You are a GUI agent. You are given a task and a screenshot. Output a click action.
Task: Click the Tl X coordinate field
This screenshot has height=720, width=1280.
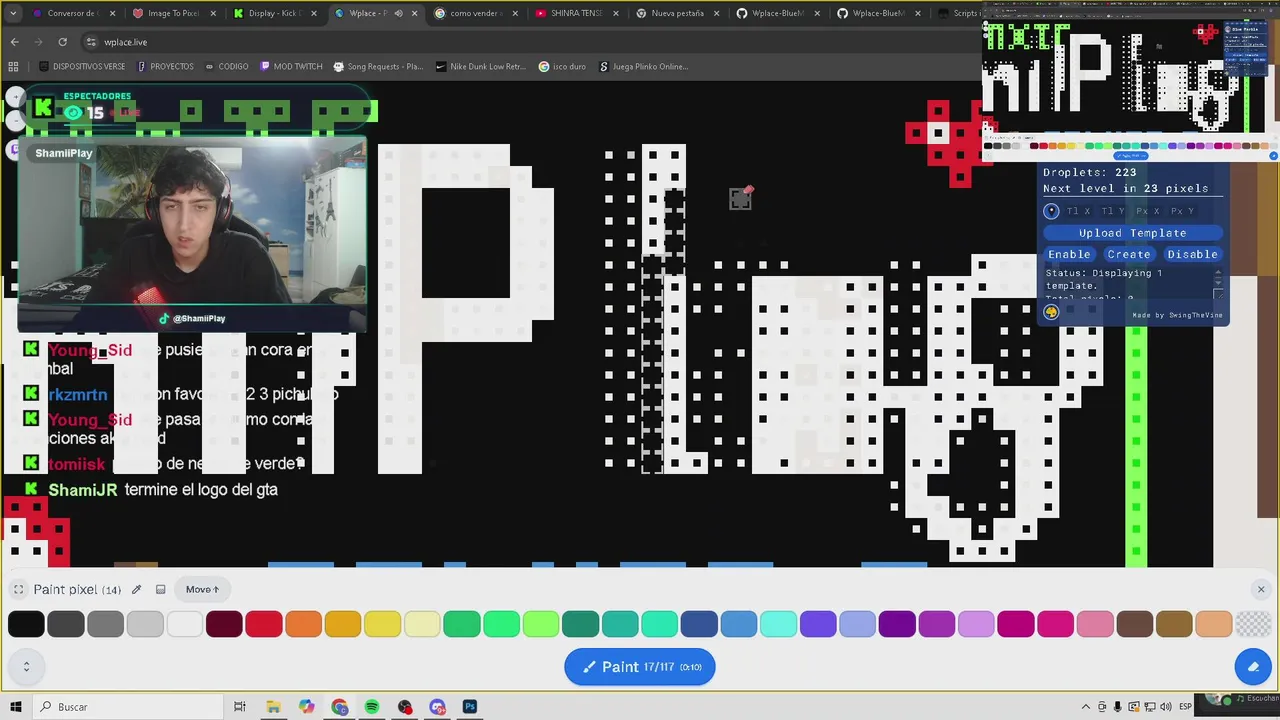point(1079,211)
